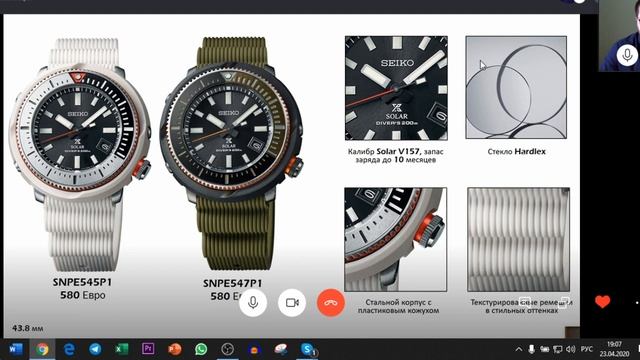Screen dimensions: 640x360
Task: Open the clock showing 19:07
Action: 614,349
